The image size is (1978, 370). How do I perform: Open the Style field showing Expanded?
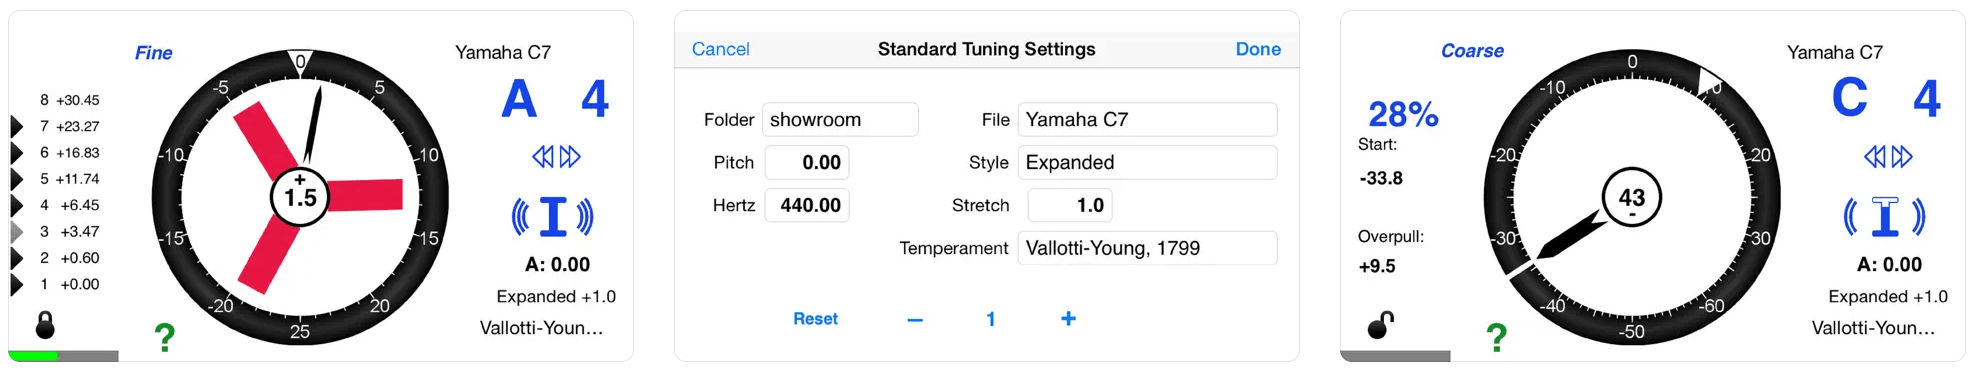tap(1147, 162)
